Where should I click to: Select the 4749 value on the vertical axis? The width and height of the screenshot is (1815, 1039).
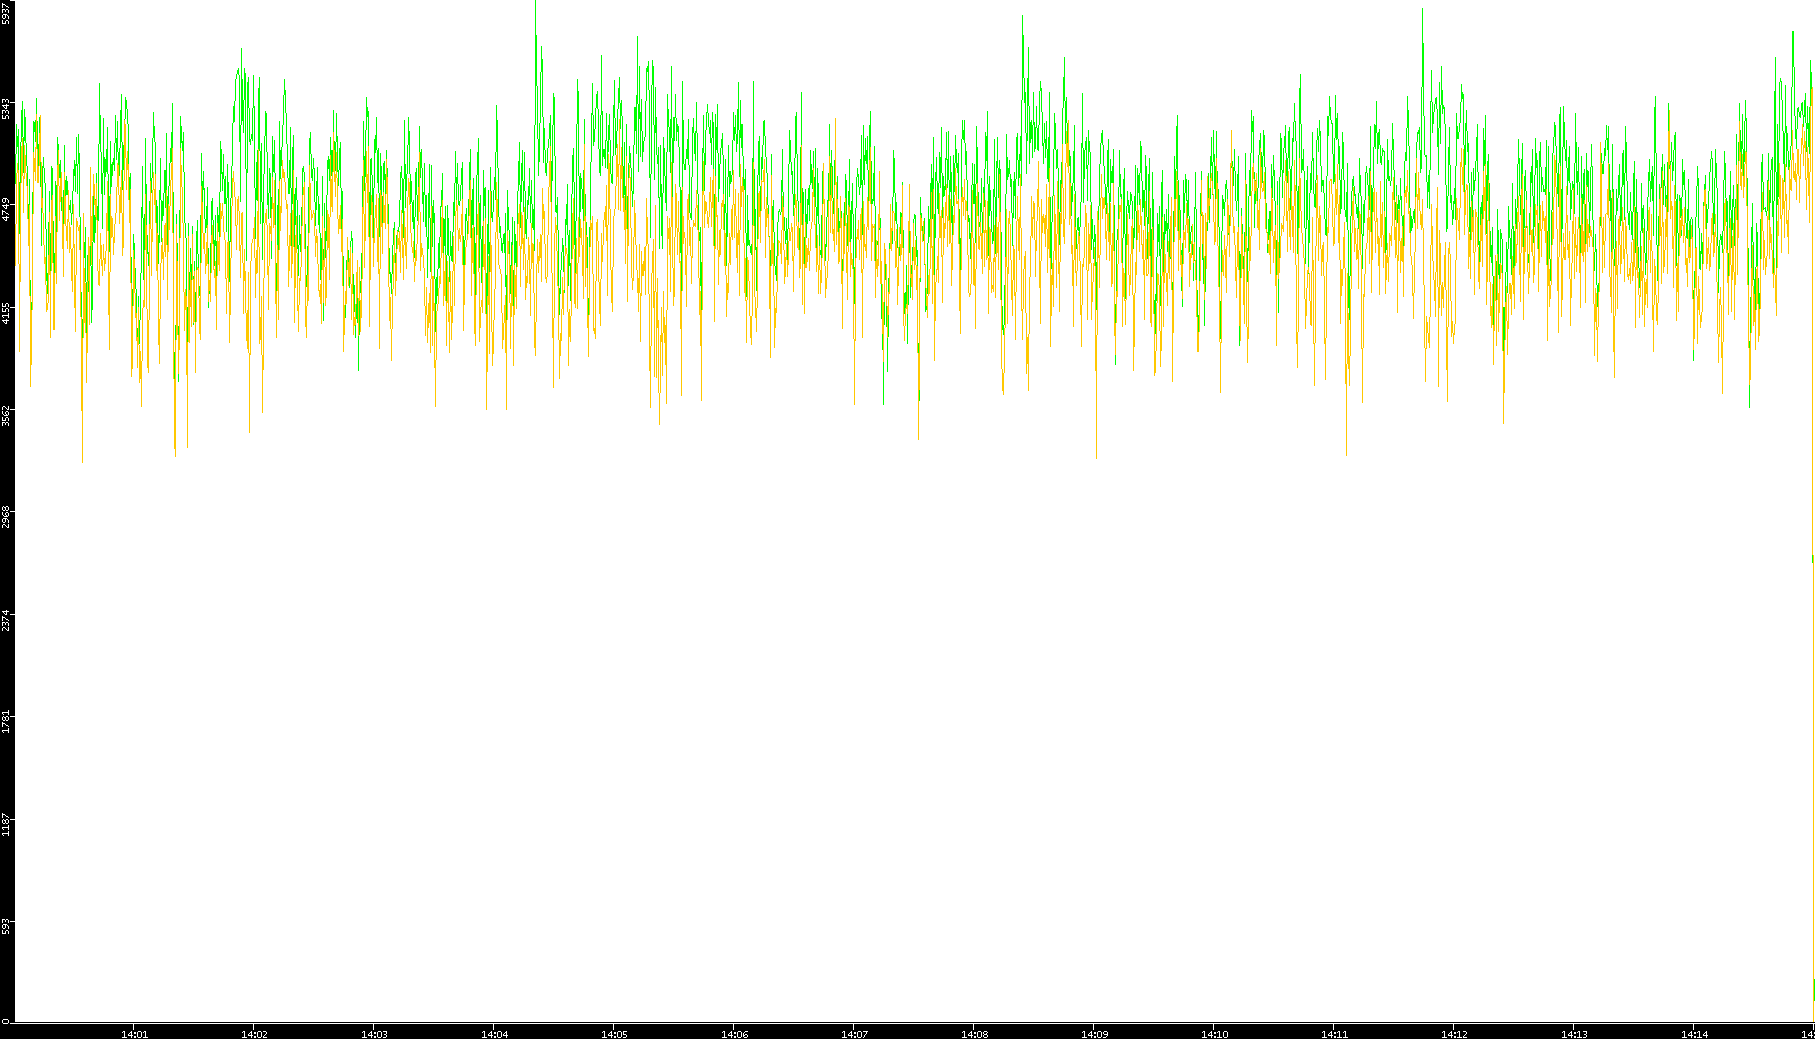tap(6, 210)
